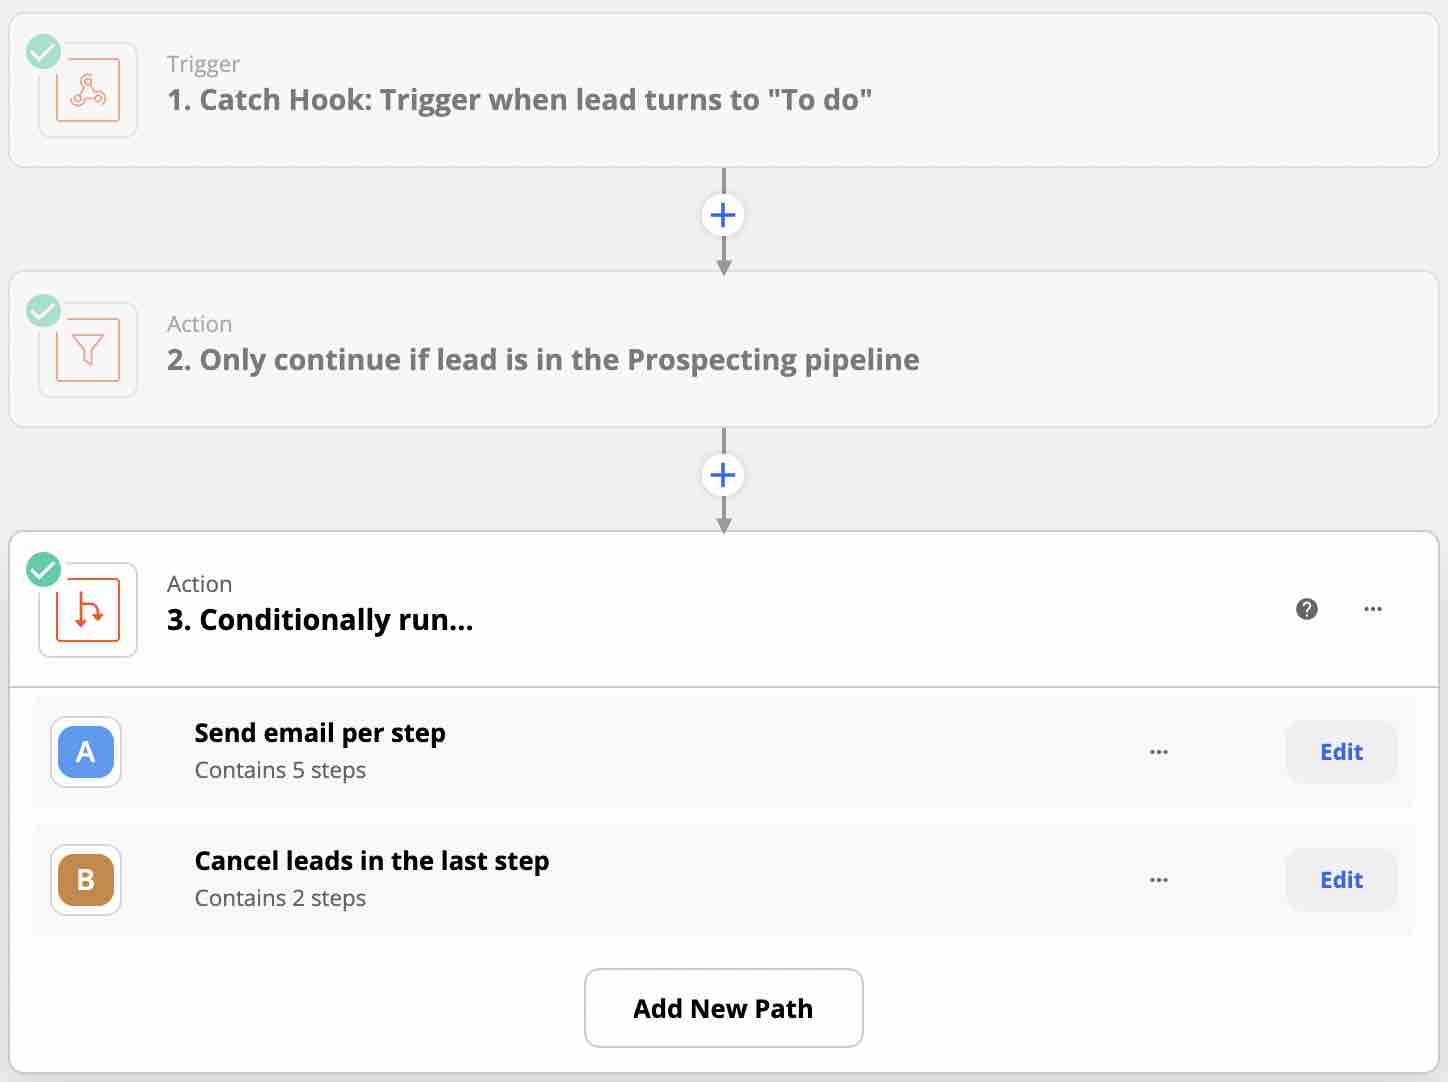Add a step between trigger and step 2
The image size is (1448, 1082).
[x=723, y=214]
